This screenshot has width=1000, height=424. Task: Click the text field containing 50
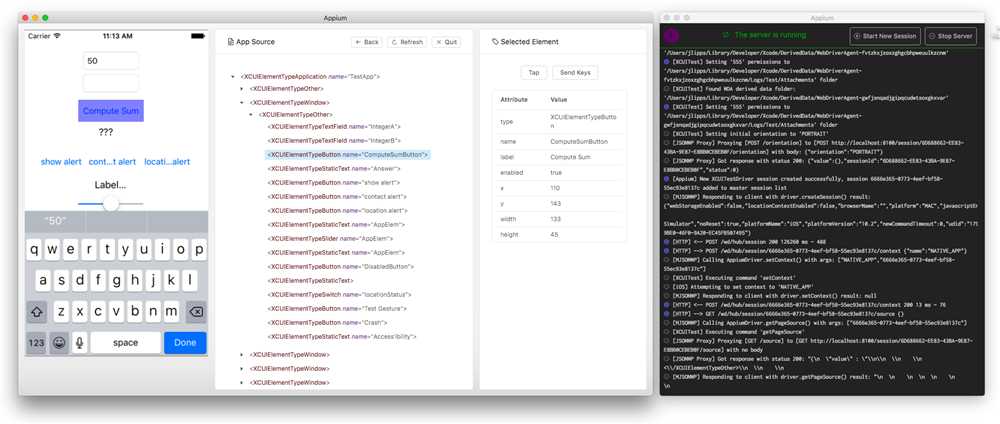pyautogui.click(x=111, y=61)
